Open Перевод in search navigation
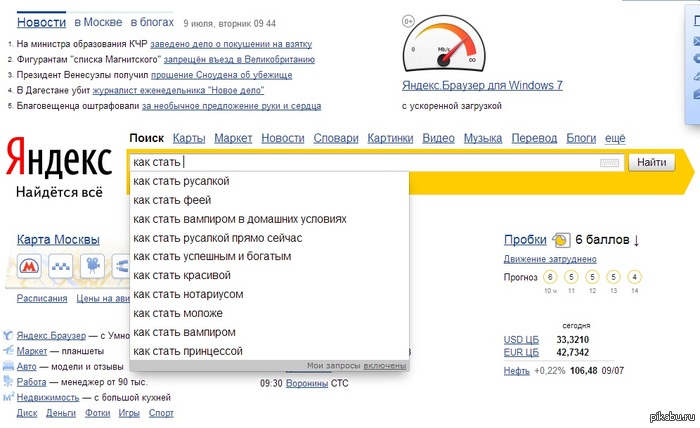The image size is (700, 428). tap(534, 138)
